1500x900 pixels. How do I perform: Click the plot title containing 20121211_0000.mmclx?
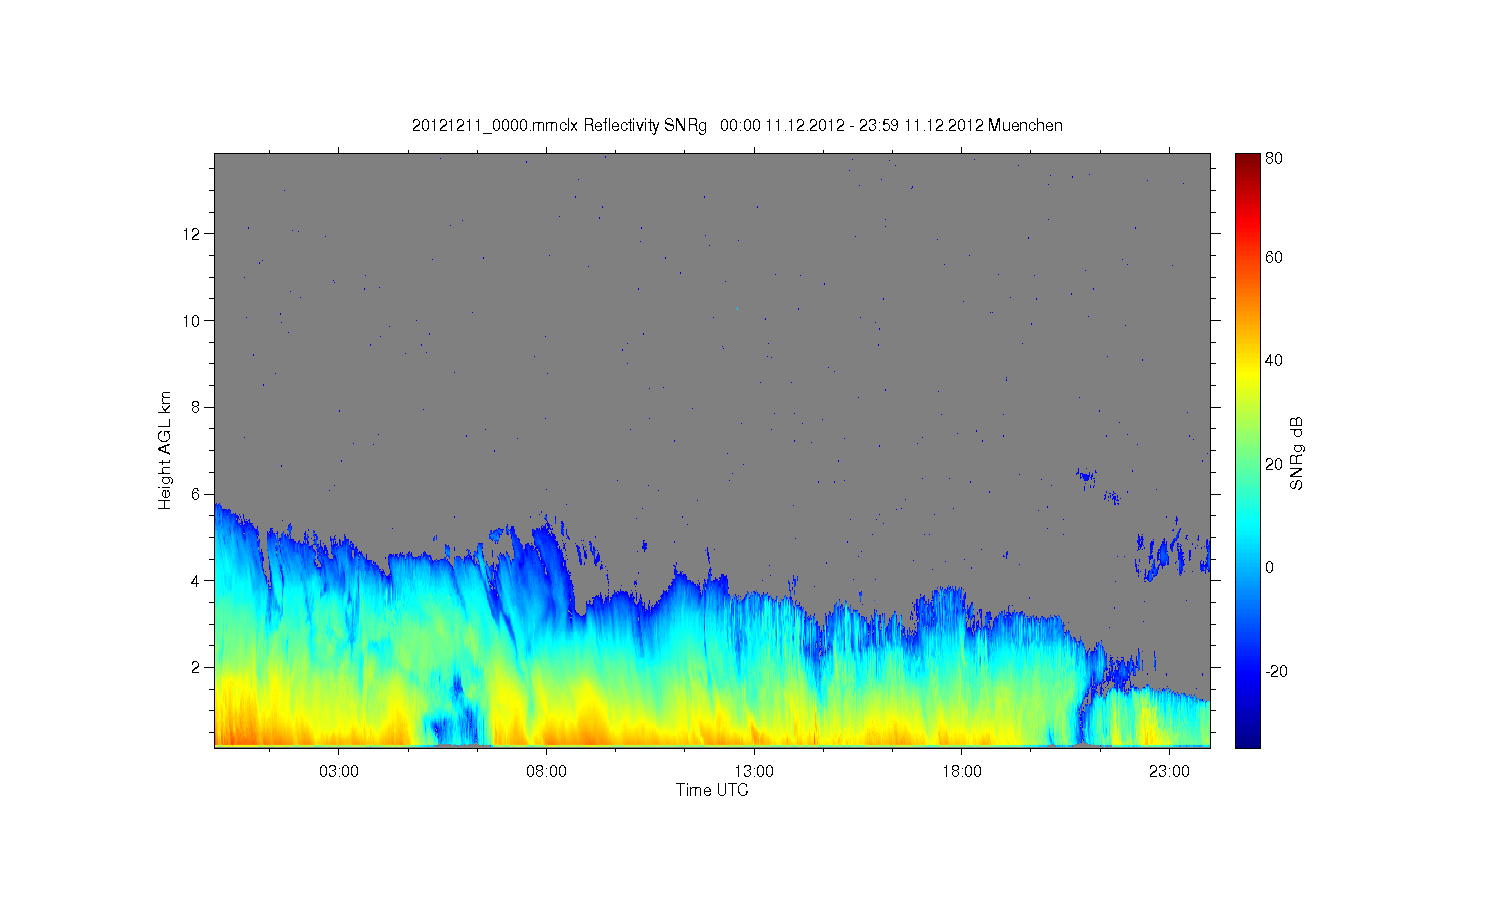[x=737, y=125]
